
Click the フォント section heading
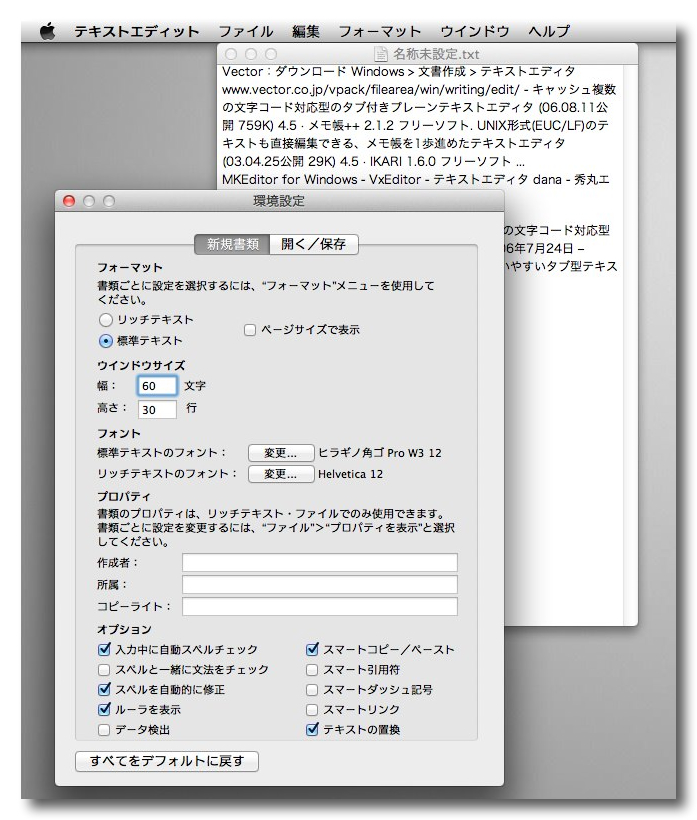pyautogui.click(x=119, y=434)
